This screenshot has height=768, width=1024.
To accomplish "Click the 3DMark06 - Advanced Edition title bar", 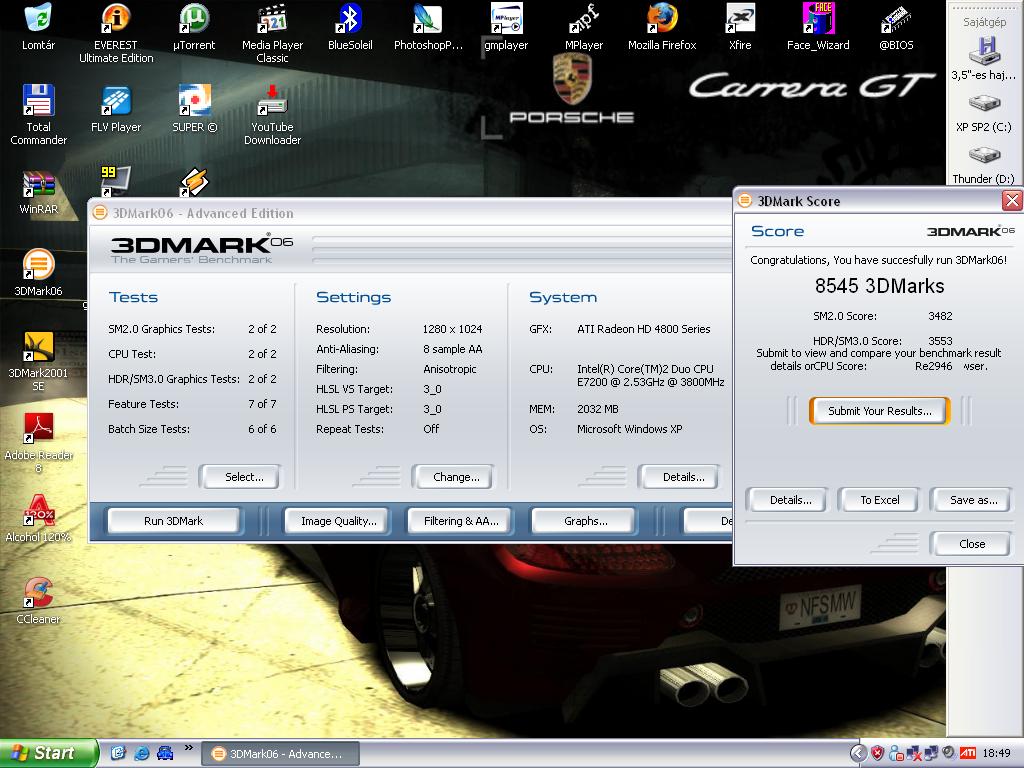I will point(410,213).
